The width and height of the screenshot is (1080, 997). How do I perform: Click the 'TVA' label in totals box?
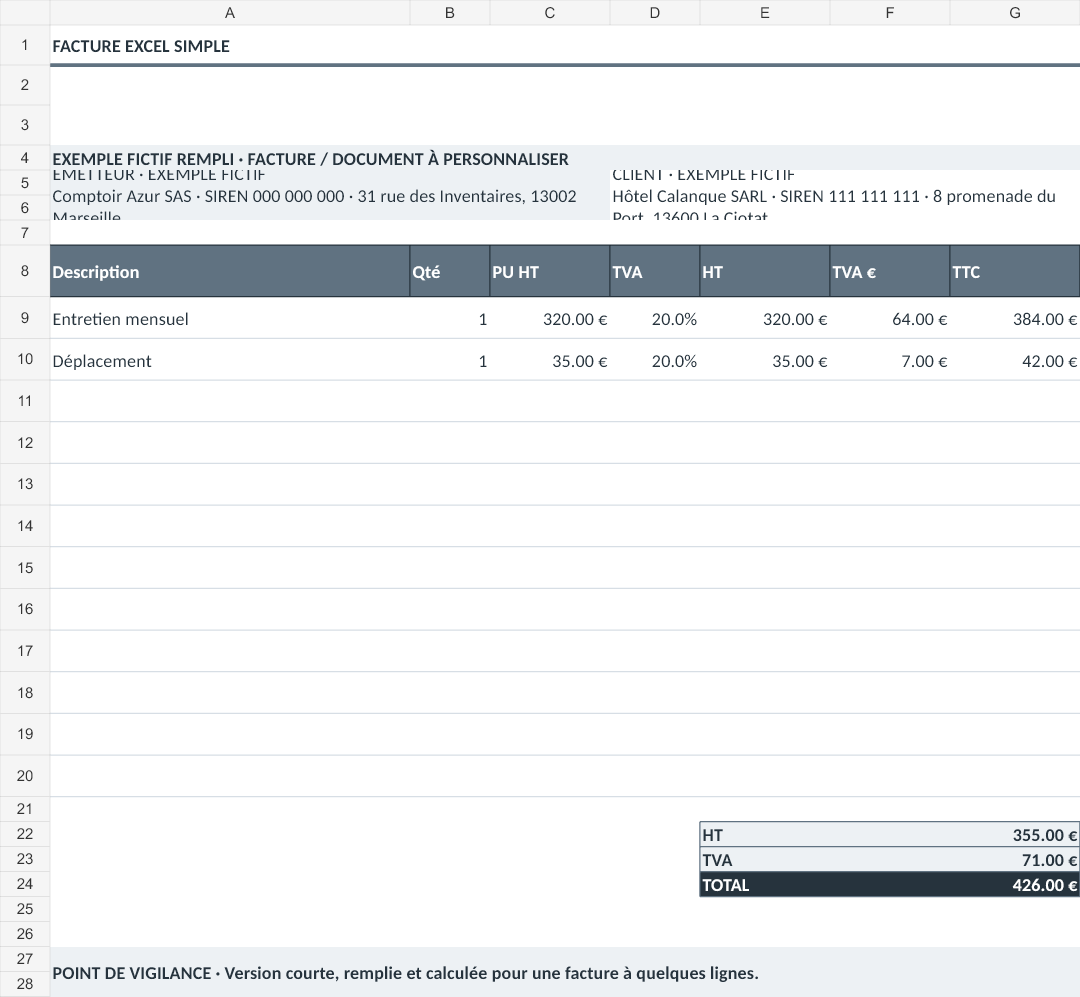pyautogui.click(x=717, y=859)
